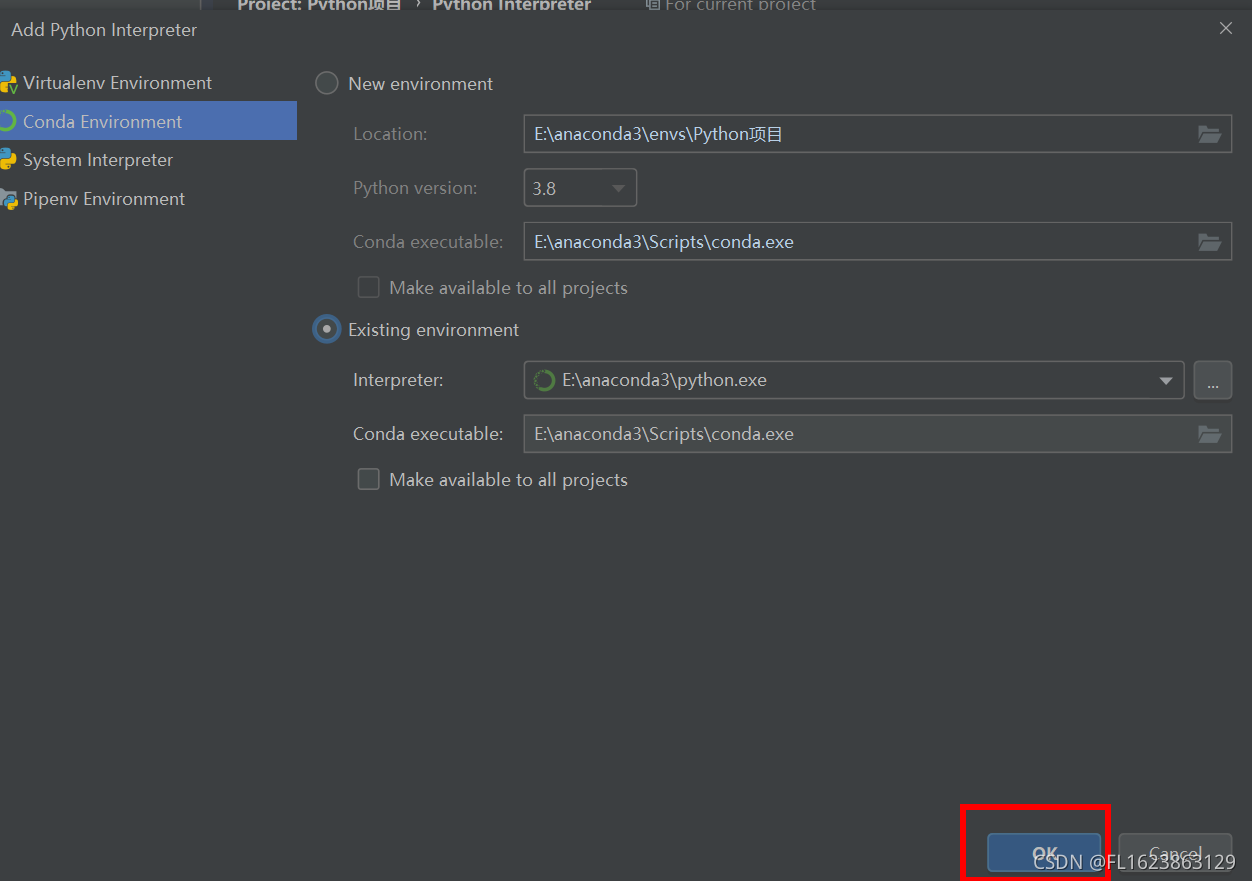This screenshot has width=1252, height=881.
Task: Select Conda Environment in sidebar
Action: [148, 121]
